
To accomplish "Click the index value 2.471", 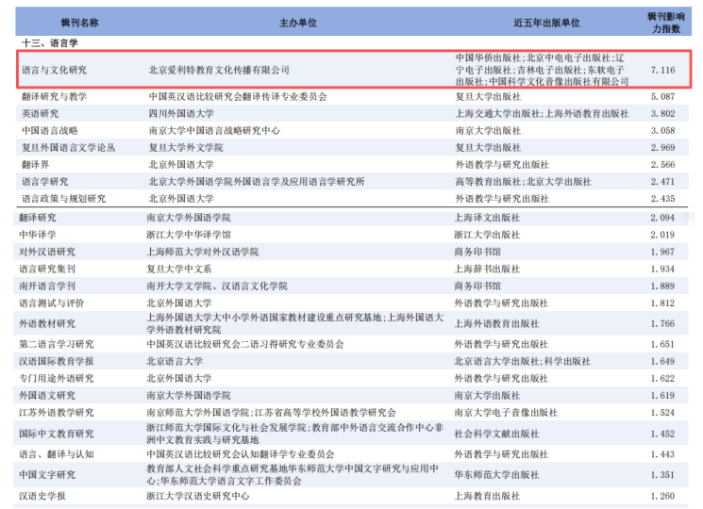I will [x=663, y=182].
